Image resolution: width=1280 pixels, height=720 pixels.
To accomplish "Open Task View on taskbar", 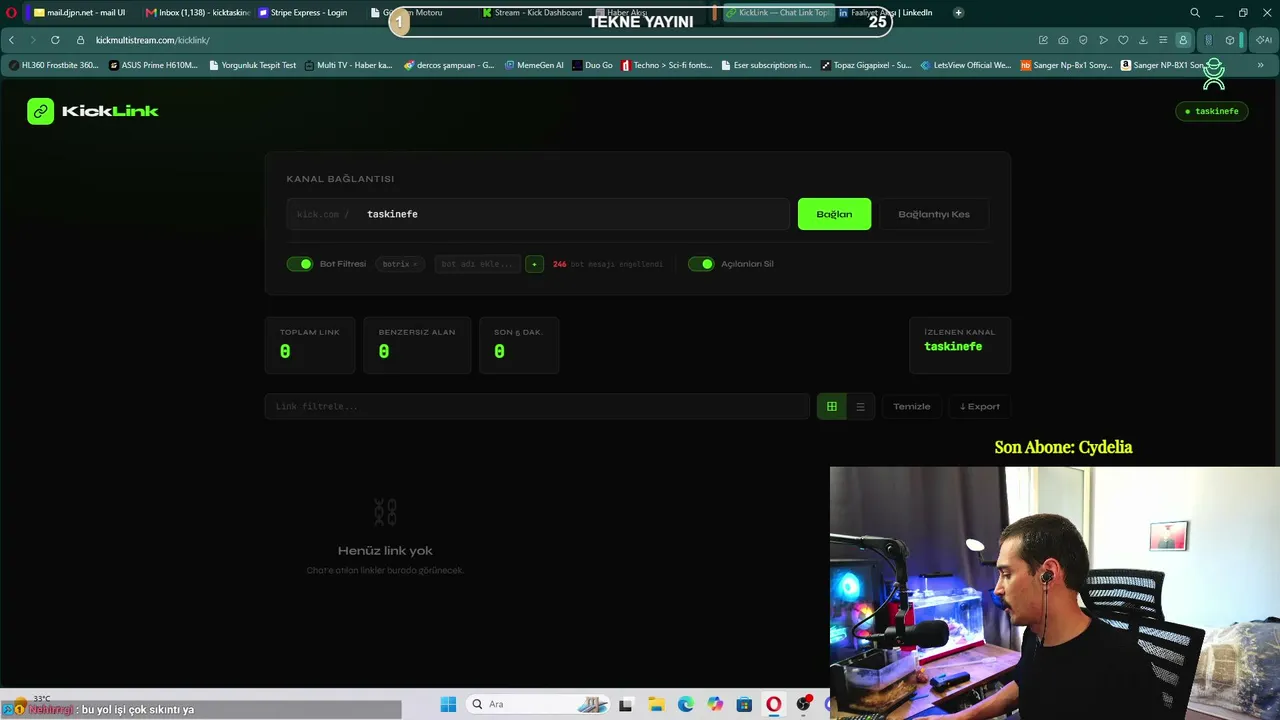I will (x=626, y=704).
